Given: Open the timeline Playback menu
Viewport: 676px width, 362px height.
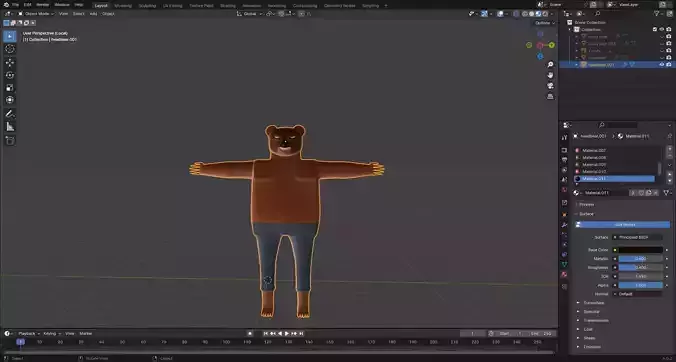Looking at the screenshot, I should pos(28,334).
